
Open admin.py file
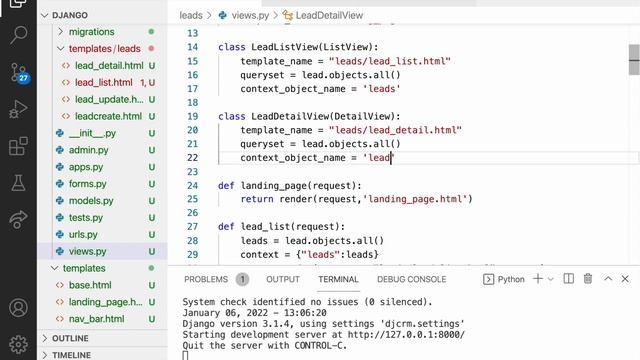(x=88, y=150)
